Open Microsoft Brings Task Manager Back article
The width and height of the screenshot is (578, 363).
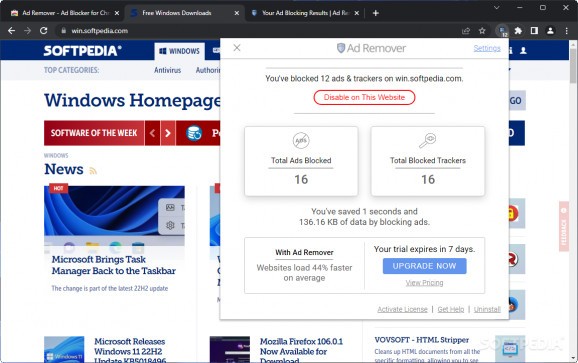(114, 265)
